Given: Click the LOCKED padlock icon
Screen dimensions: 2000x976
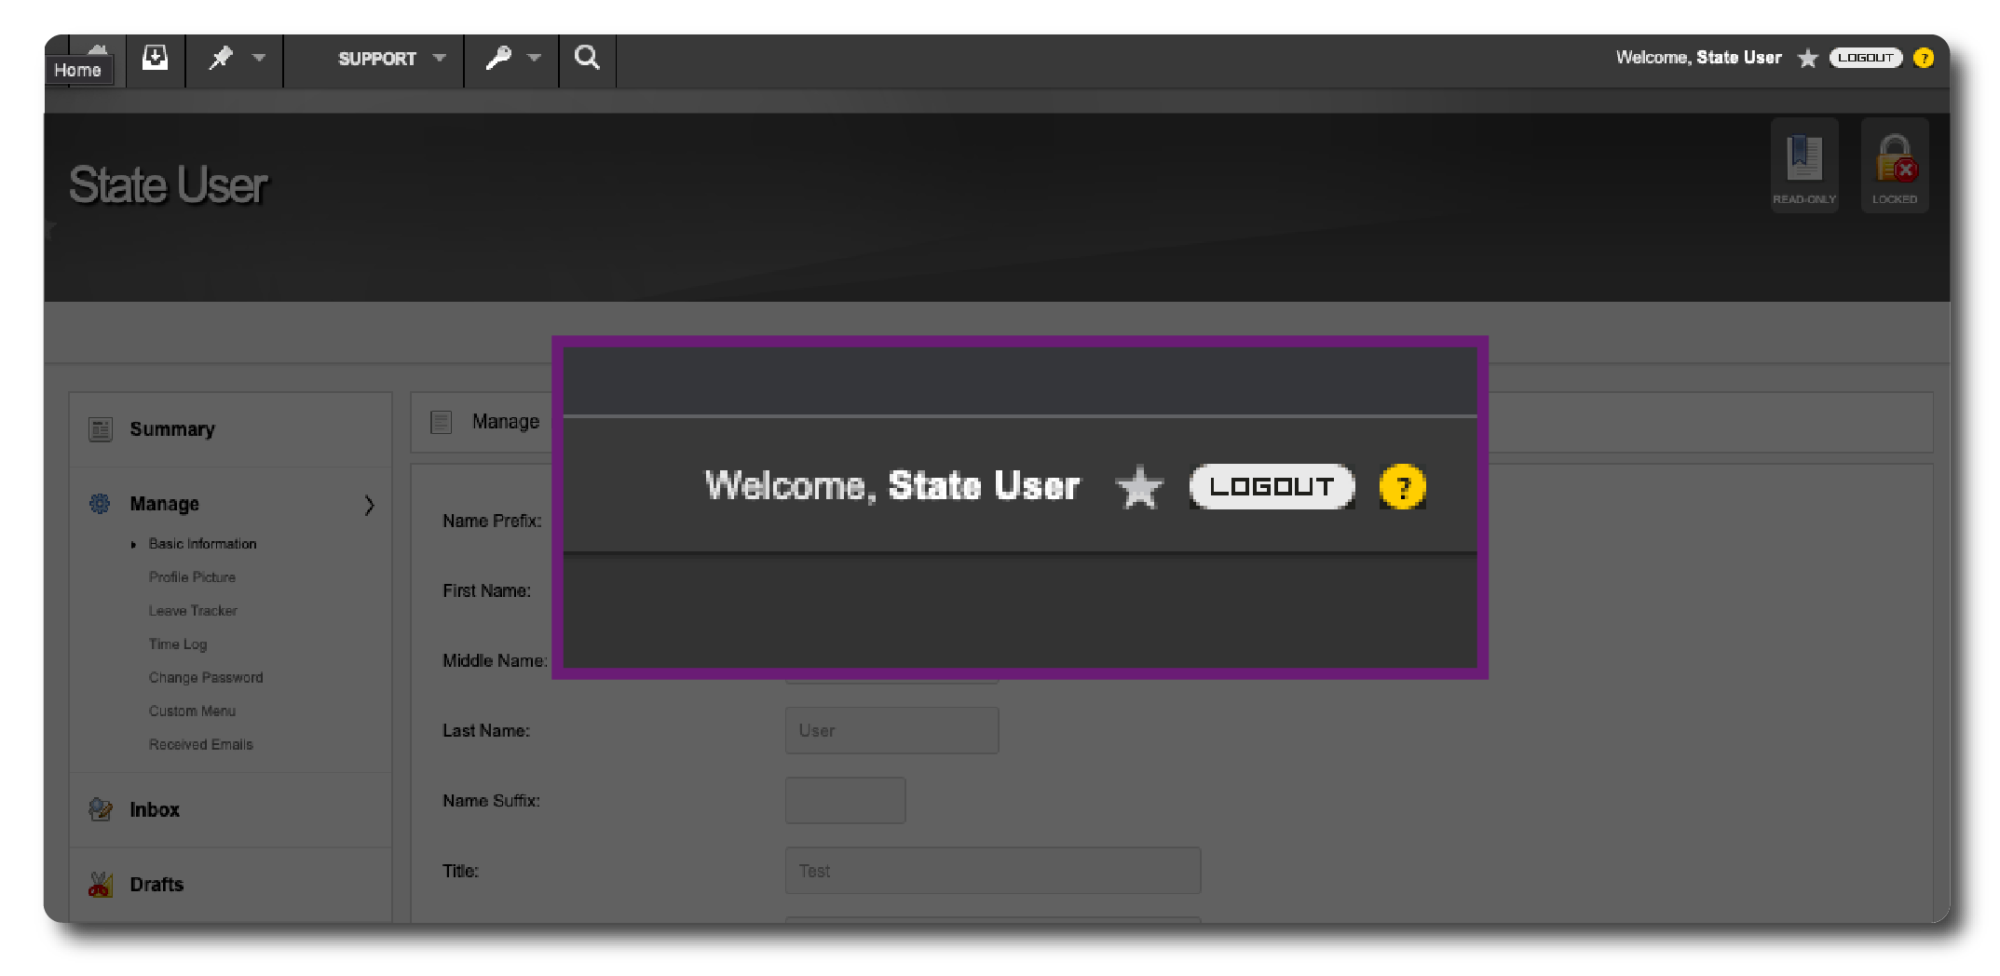Looking at the screenshot, I should pyautogui.click(x=1894, y=166).
